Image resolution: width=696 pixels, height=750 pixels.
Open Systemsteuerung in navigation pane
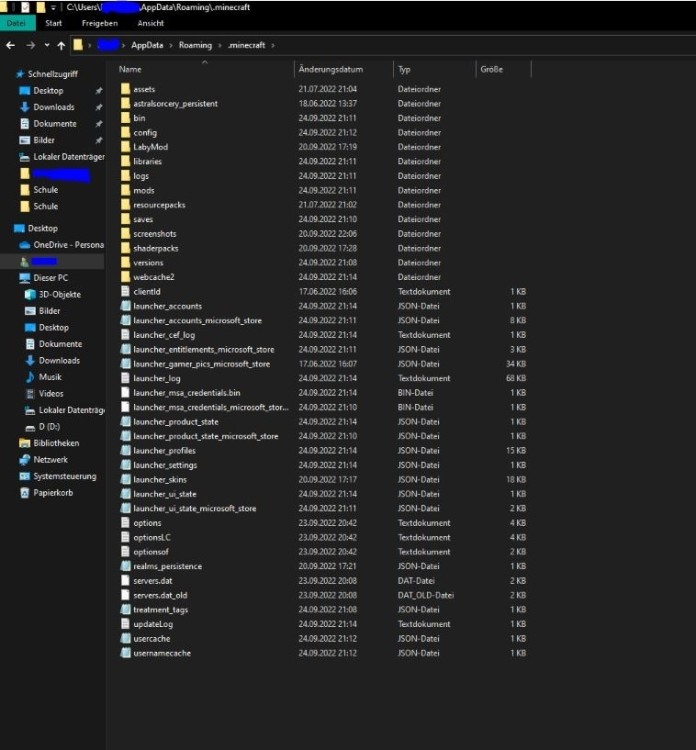pyautogui.click(x=65, y=476)
